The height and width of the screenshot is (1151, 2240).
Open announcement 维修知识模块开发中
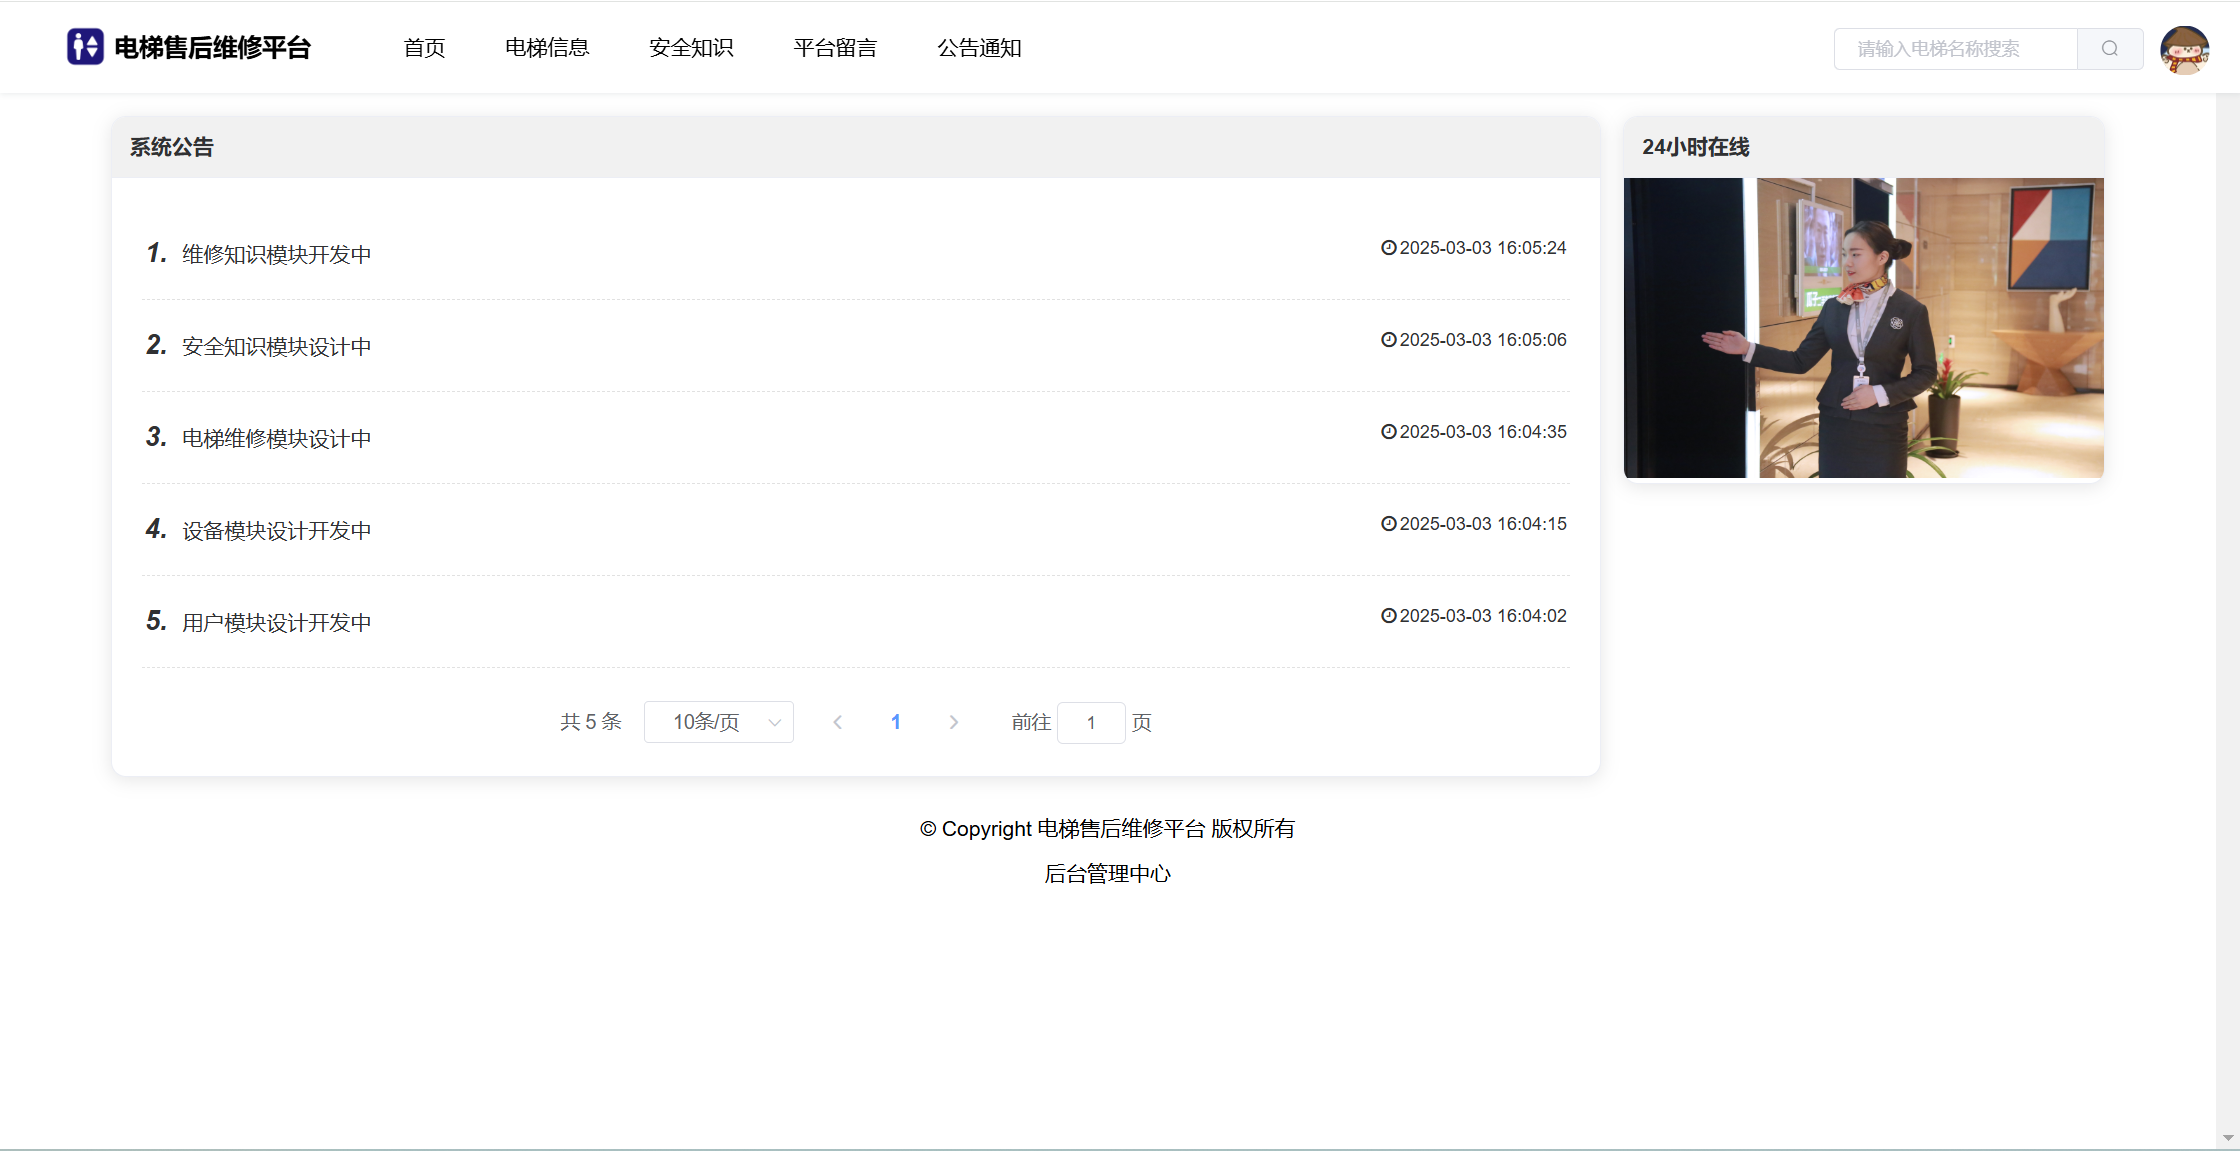276,255
